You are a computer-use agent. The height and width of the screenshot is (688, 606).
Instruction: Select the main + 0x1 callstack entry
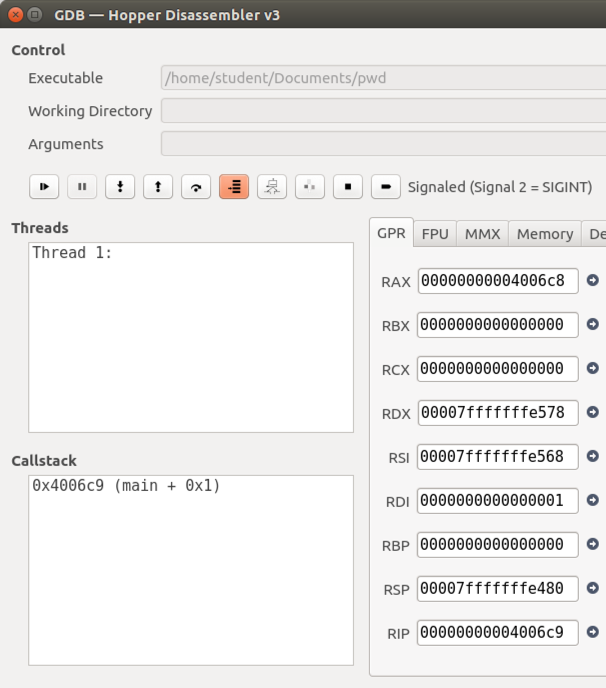point(126,486)
